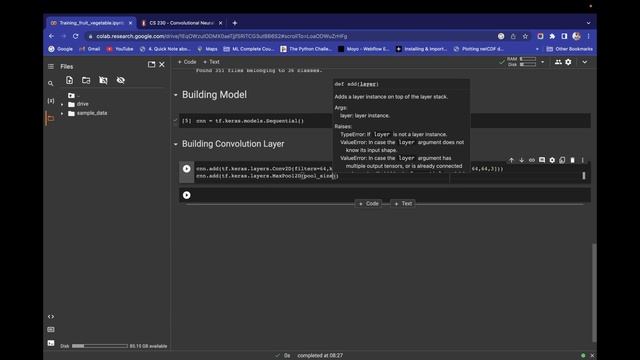Click the mount Drive icon in Files

tap(103, 80)
